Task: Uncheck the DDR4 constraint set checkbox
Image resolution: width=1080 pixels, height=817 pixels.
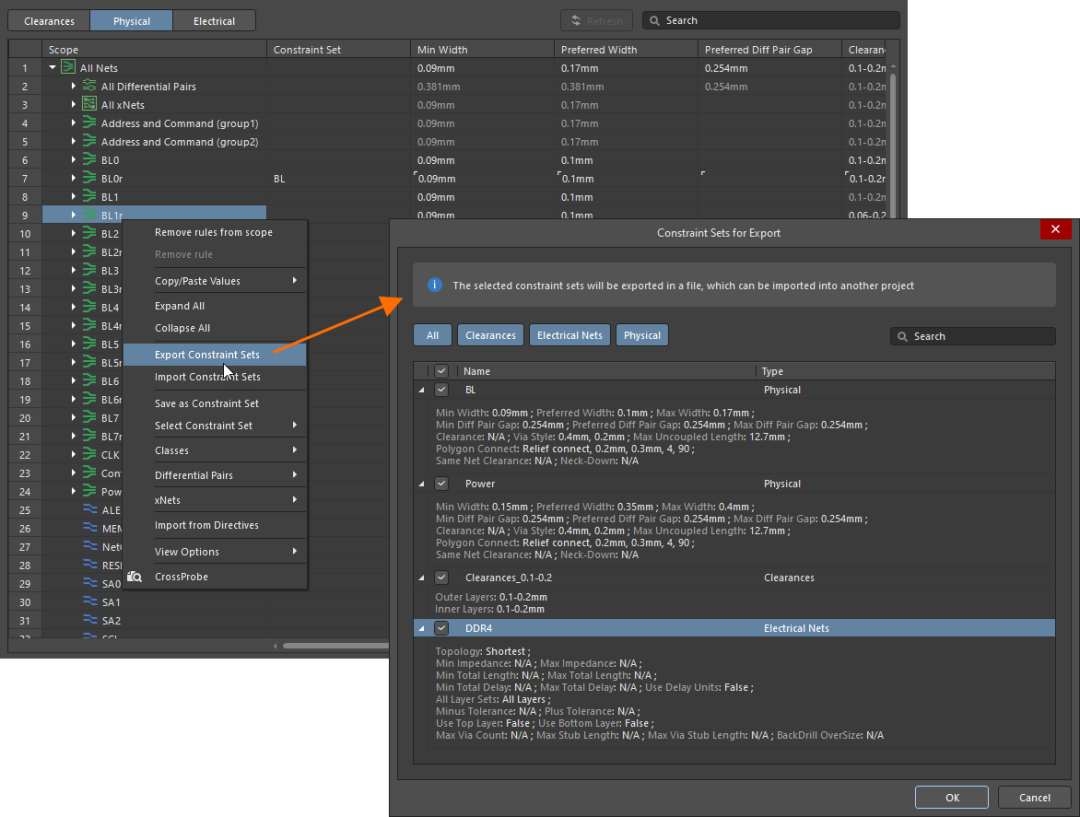Action: [x=442, y=628]
